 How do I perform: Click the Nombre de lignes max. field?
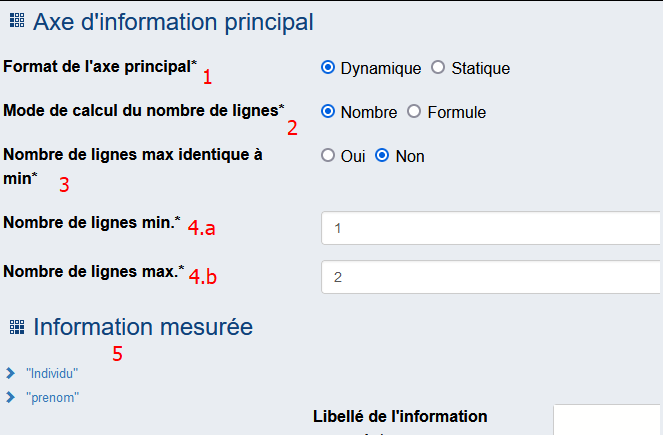coord(491,277)
